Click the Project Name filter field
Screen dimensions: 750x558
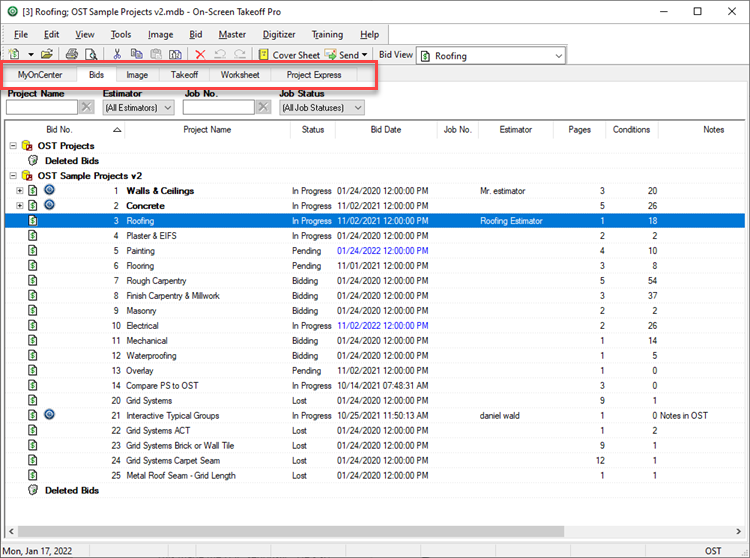42,108
